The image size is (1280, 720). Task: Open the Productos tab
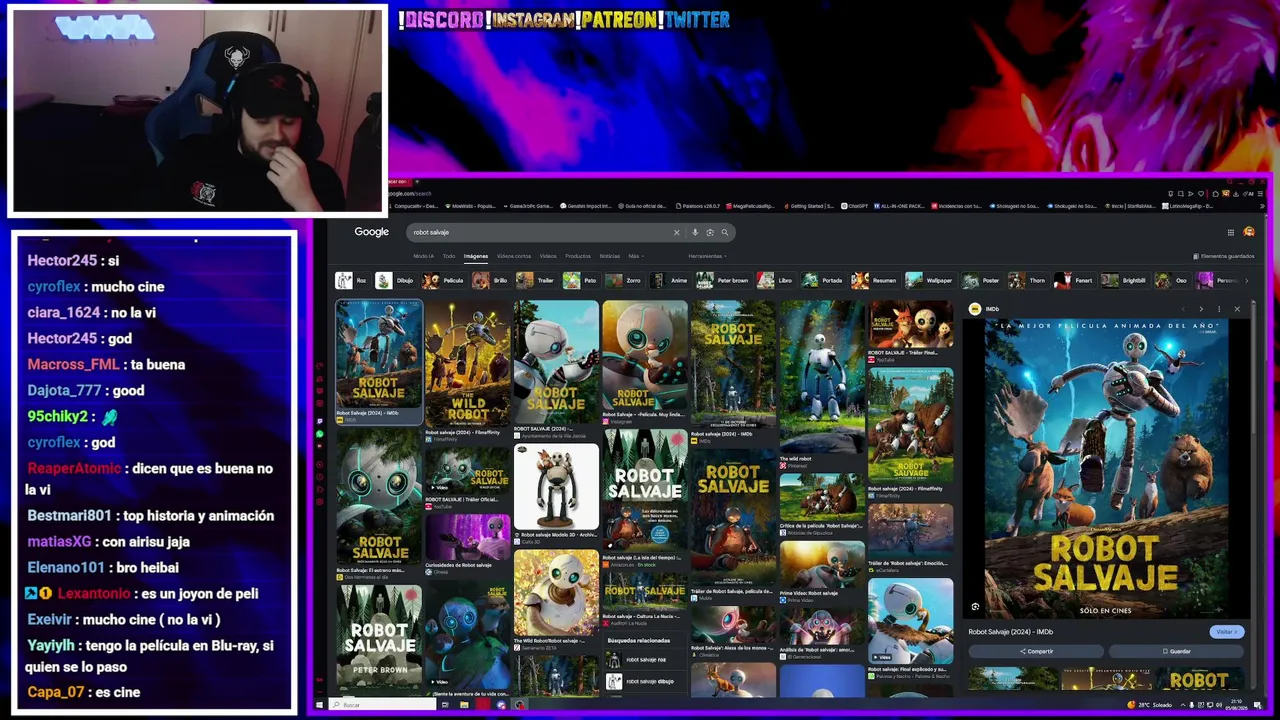[x=578, y=256]
